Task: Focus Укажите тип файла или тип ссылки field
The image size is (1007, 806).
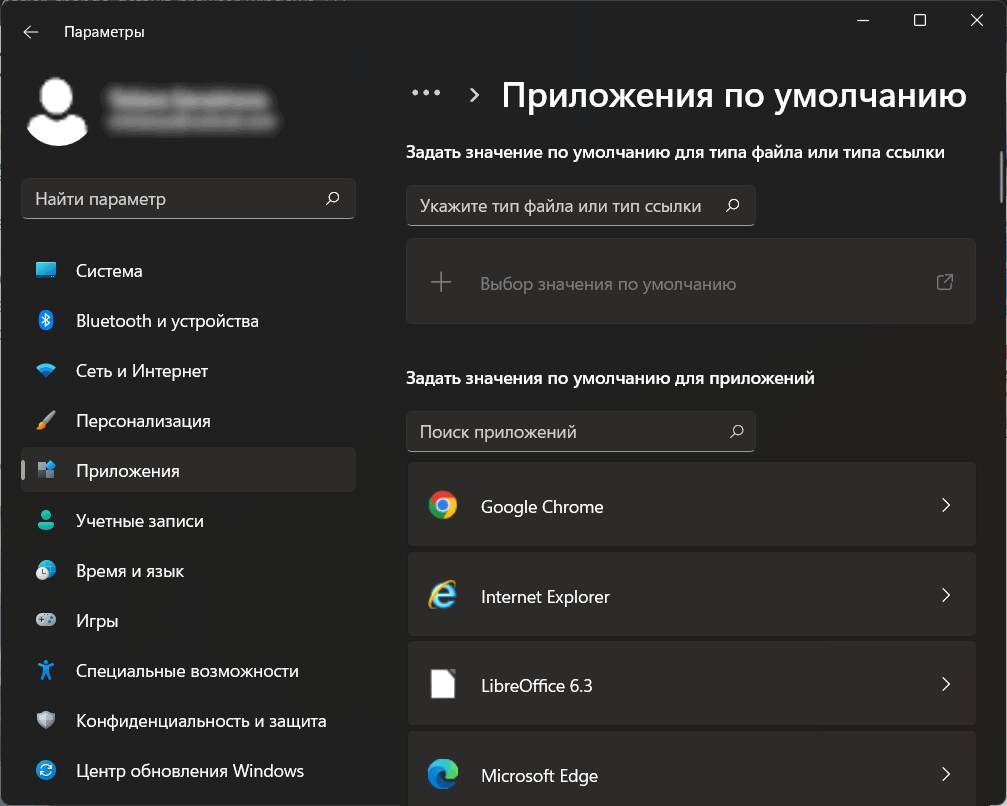Action: (581, 206)
